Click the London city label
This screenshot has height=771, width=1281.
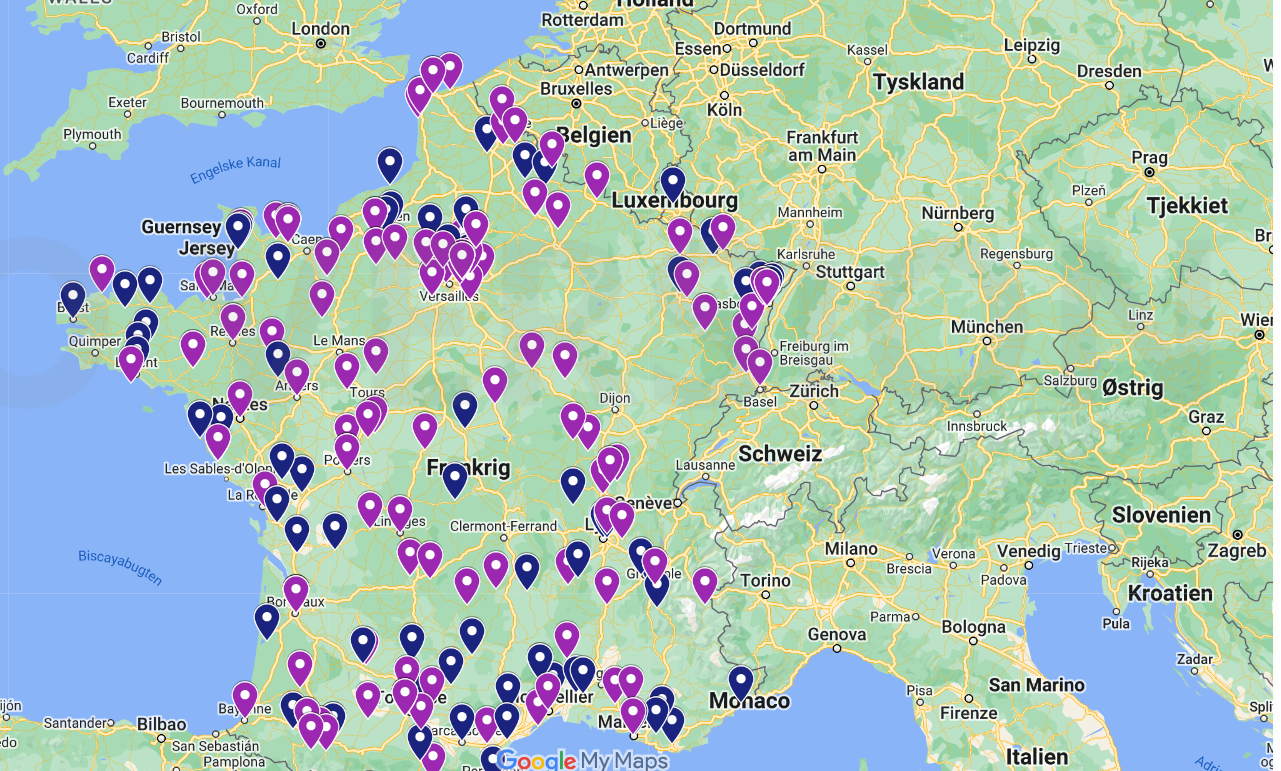click(320, 29)
